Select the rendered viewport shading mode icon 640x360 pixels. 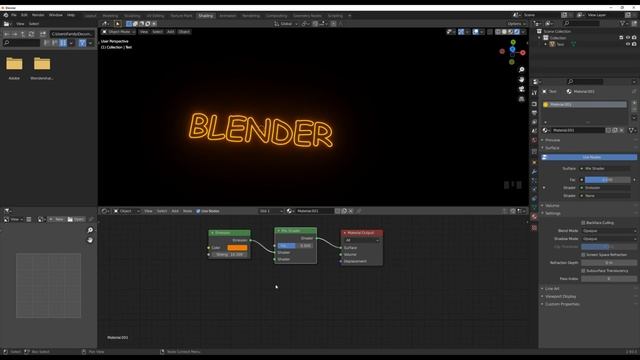pos(517,31)
